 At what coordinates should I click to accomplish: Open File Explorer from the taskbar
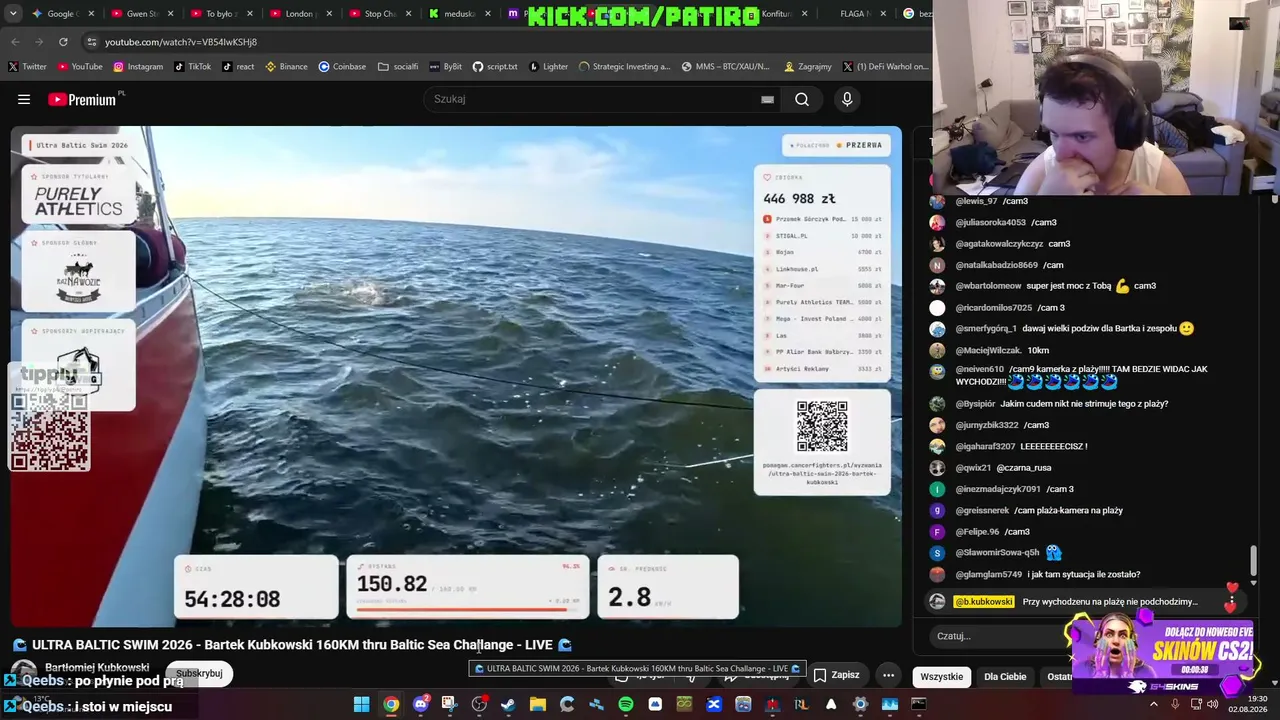click(538, 704)
